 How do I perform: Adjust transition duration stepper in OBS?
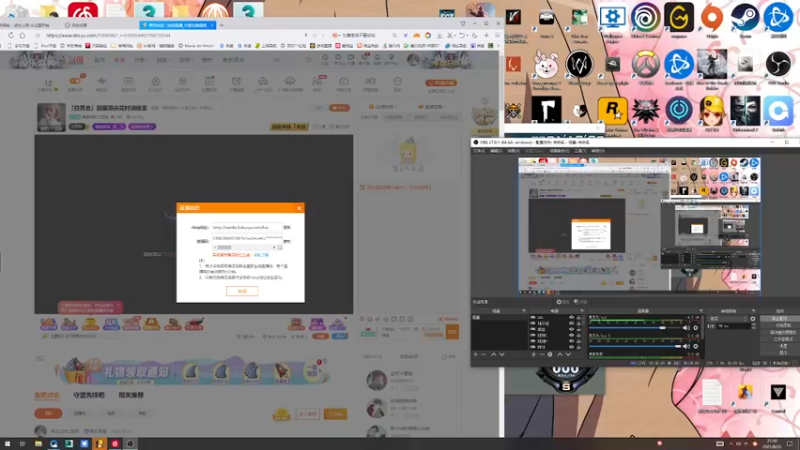click(754, 326)
